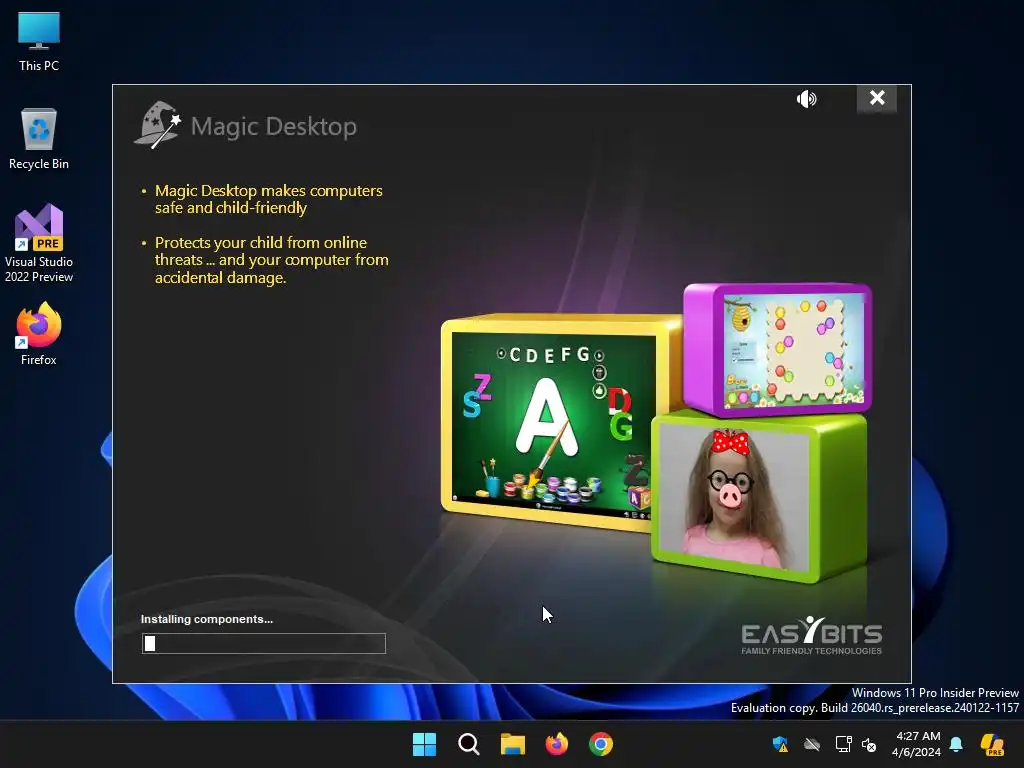Click the girl photo green thumbnail
This screenshot has height=768, width=1024.
pyautogui.click(x=760, y=496)
